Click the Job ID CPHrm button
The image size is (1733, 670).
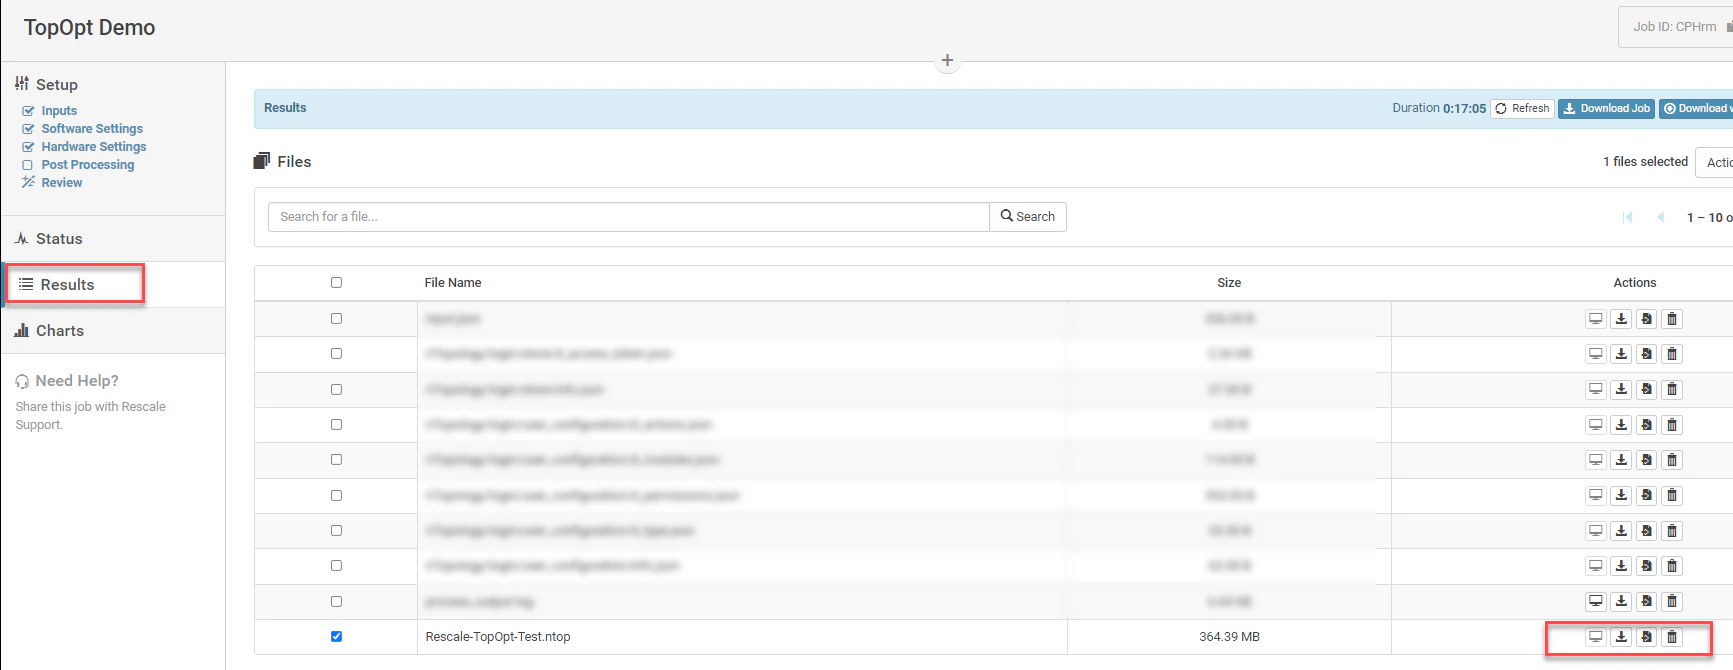click(x=1676, y=27)
